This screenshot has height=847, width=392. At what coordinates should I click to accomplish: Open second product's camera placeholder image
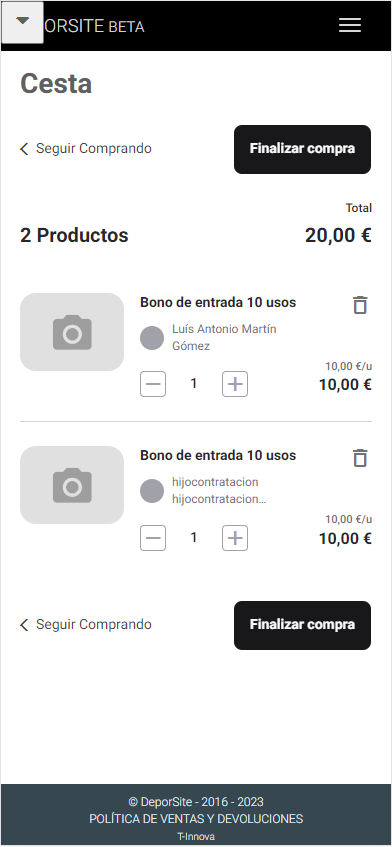(72, 485)
